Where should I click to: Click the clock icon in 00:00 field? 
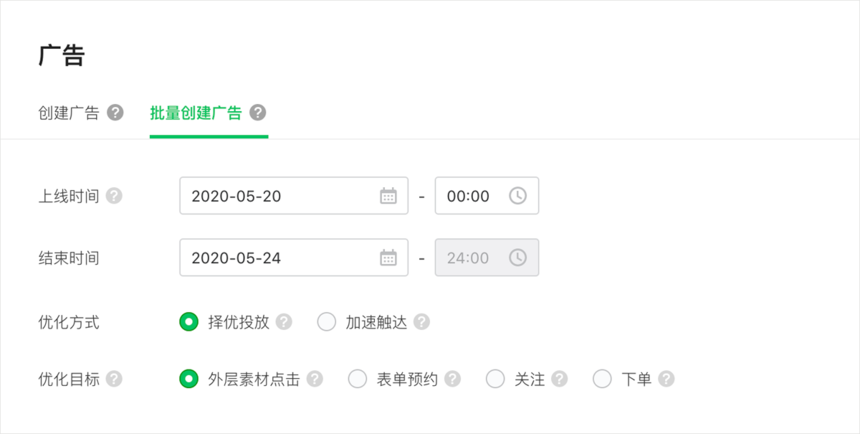(x=518, y=196)
